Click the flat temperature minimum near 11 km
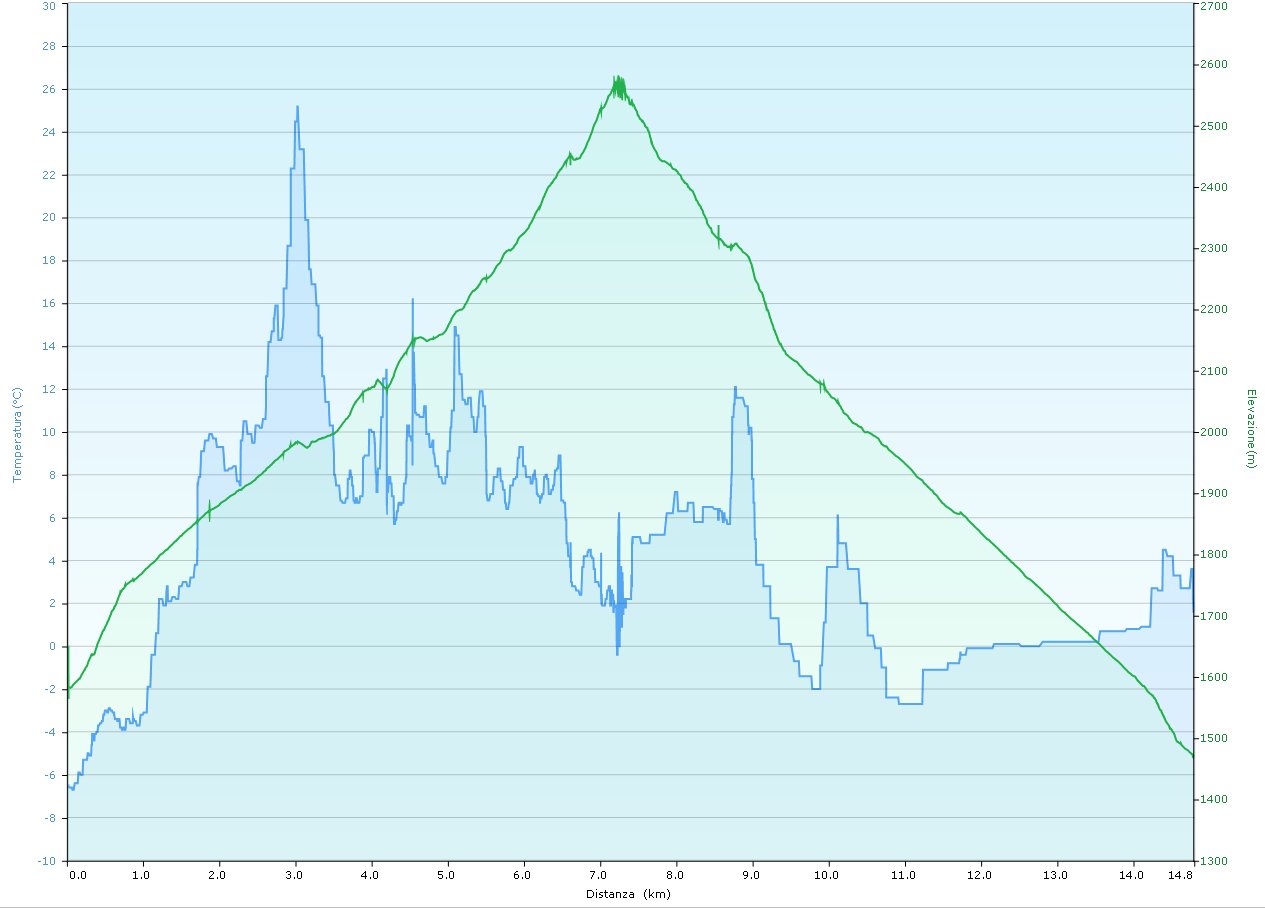Viewport: 1265px width, 908px height. (910, 704)
